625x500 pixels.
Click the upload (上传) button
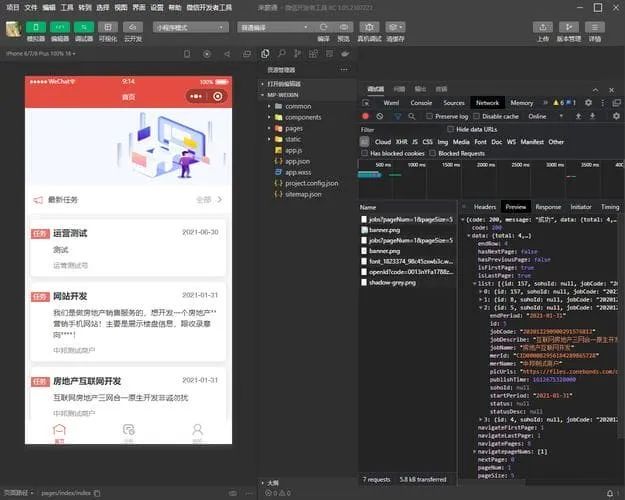pyautogui.click(x=543, y=27)
